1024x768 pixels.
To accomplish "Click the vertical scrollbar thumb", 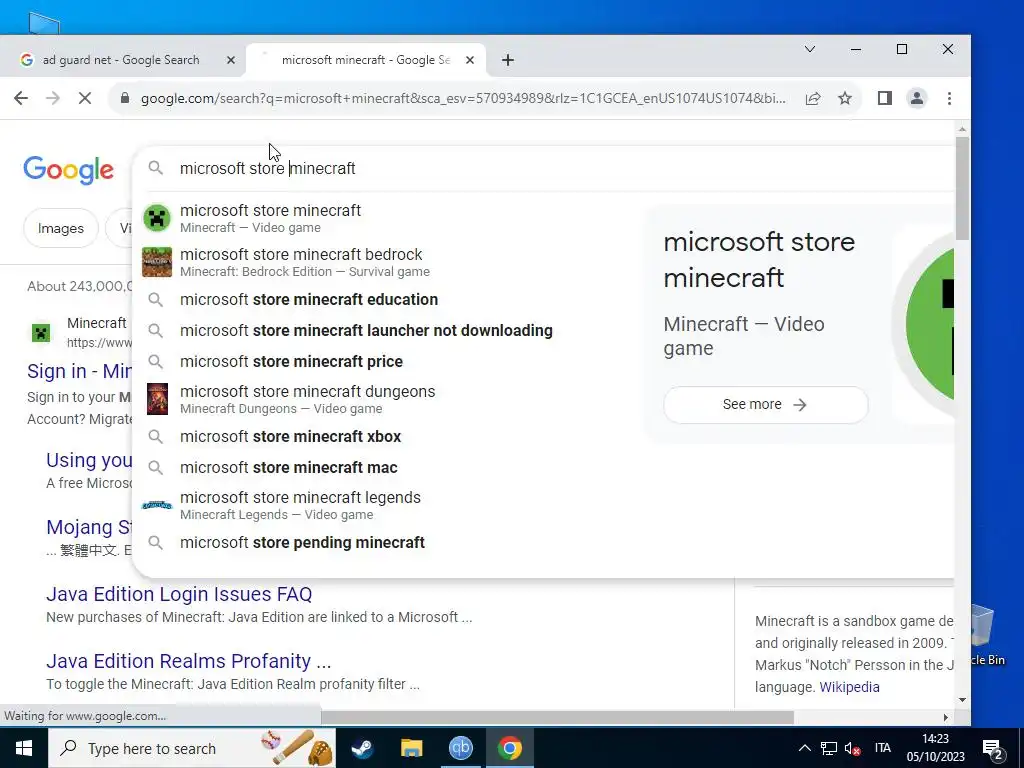I will click(962, 189).
